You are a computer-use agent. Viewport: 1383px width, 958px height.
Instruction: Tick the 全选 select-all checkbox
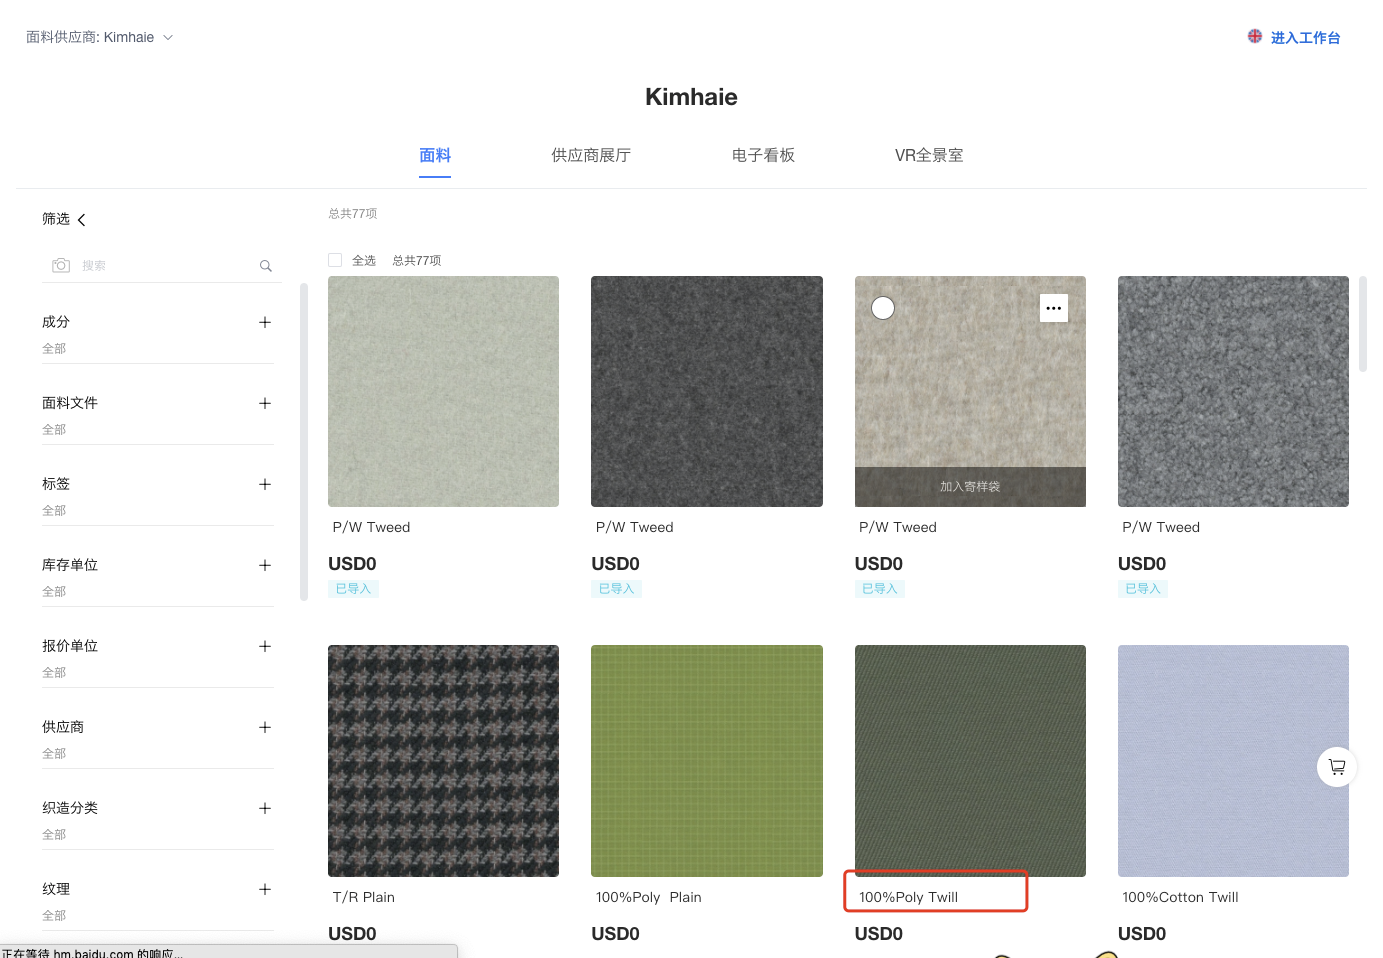pos(335,260)
